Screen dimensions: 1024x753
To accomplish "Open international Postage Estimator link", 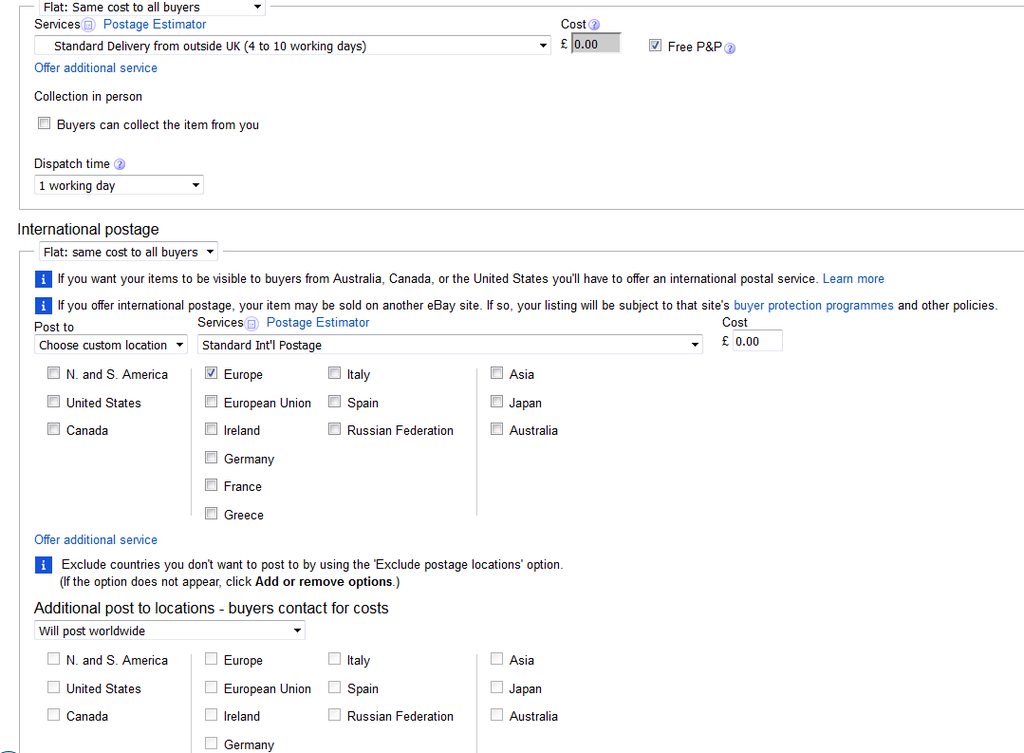I will coord(318,323).
